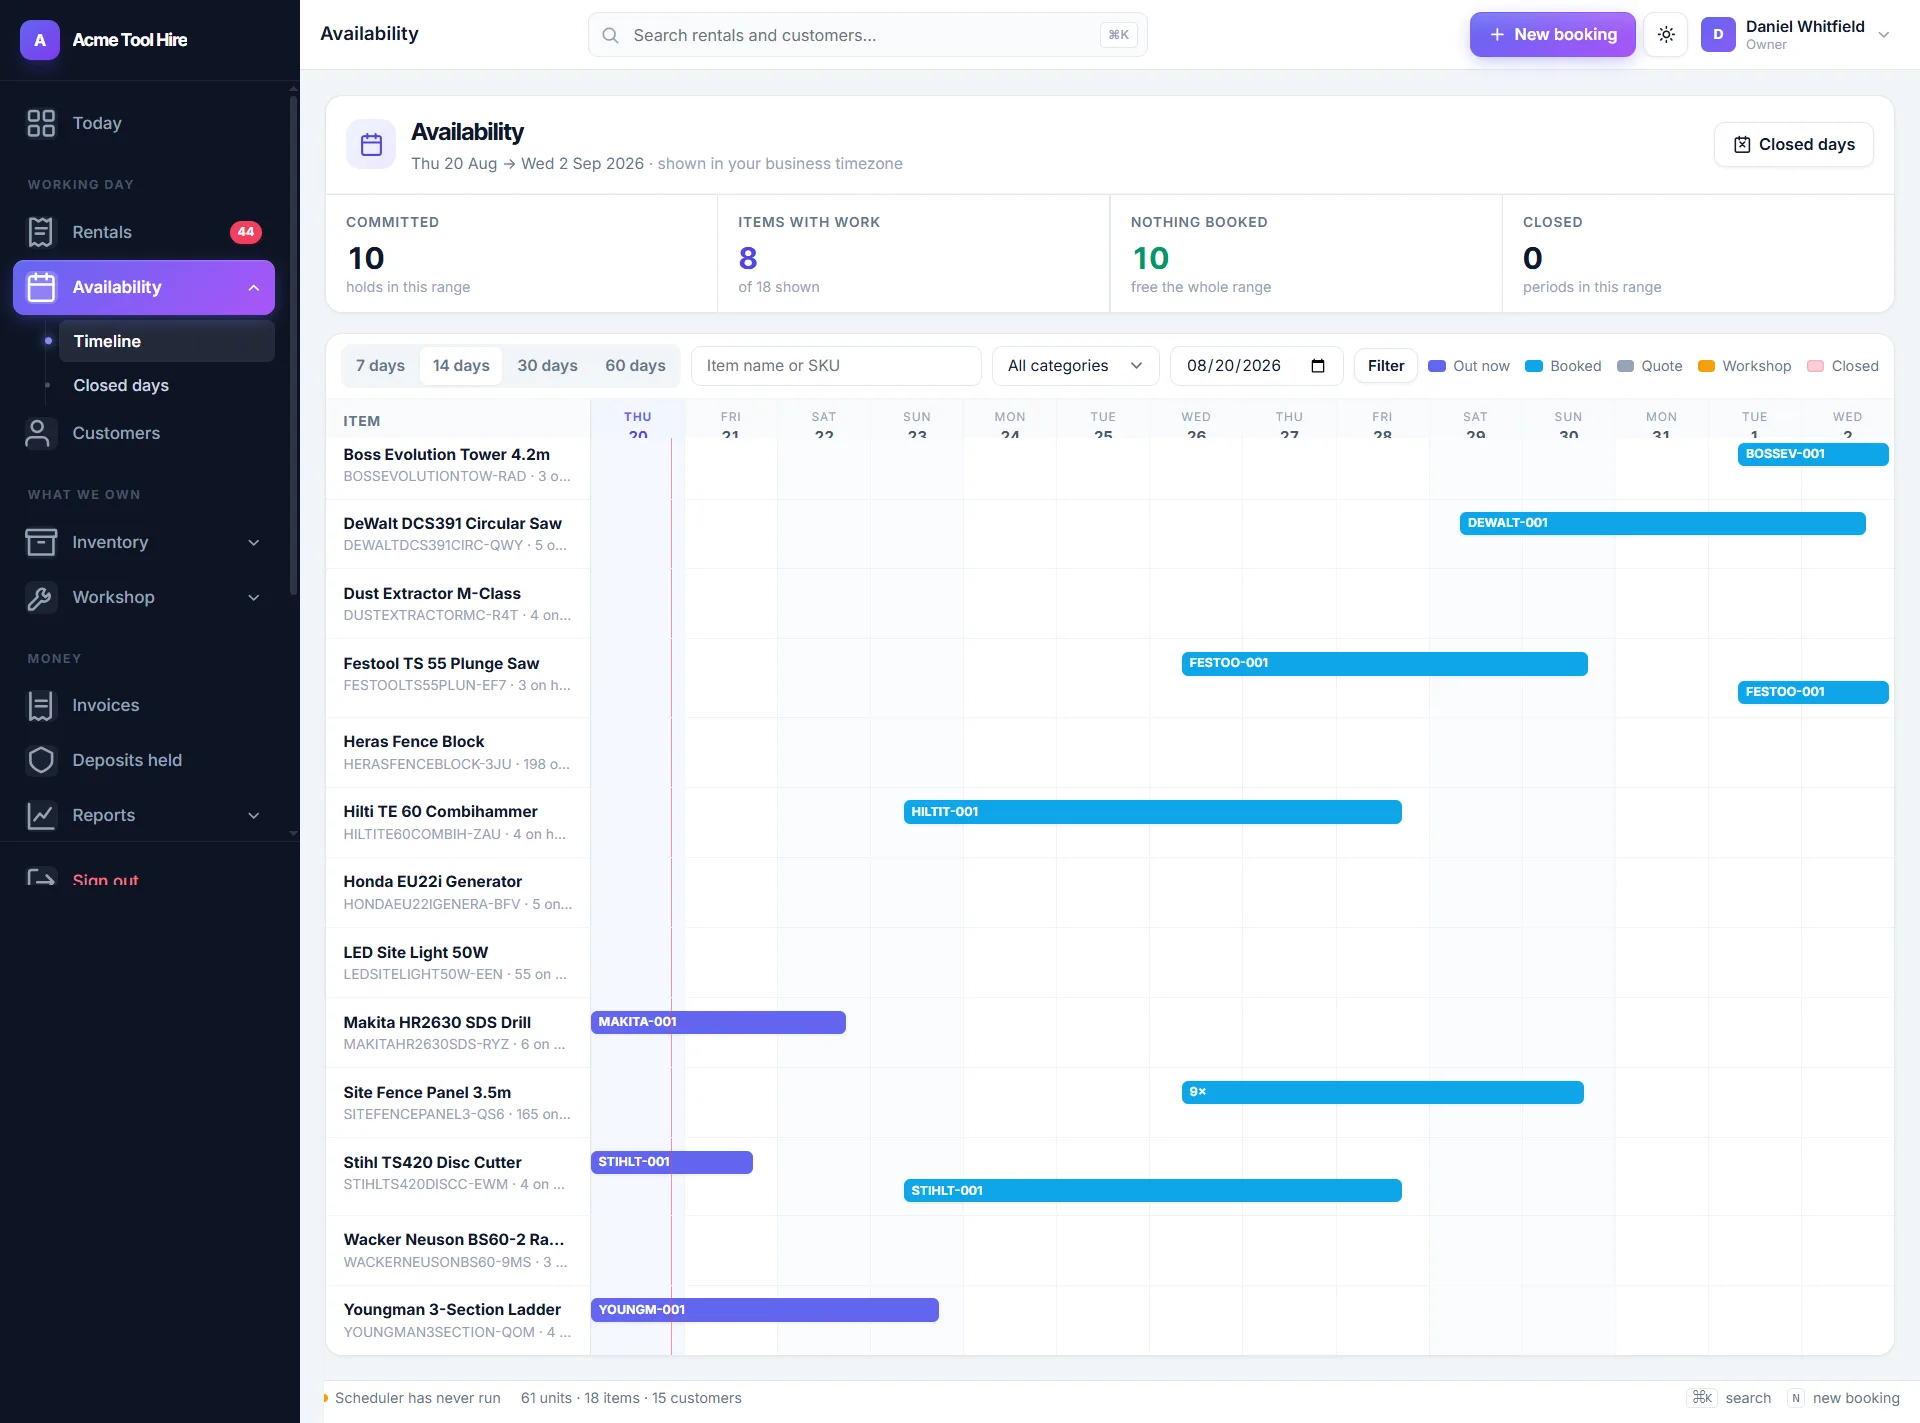This screenshot has width=1920, height=1423.
Task: Click the BOSSEV-001 booking bar
Action: click(x=1812, y=454)
